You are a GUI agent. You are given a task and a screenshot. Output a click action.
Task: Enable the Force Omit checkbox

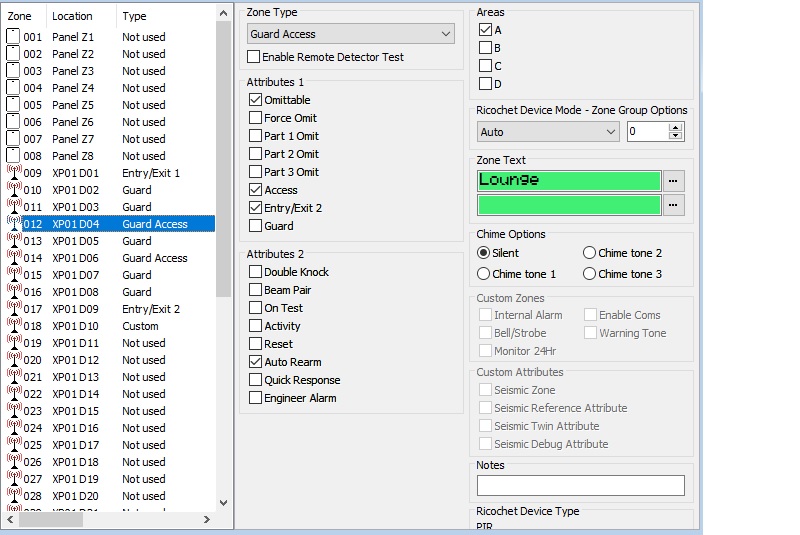[x=256, y=118]
